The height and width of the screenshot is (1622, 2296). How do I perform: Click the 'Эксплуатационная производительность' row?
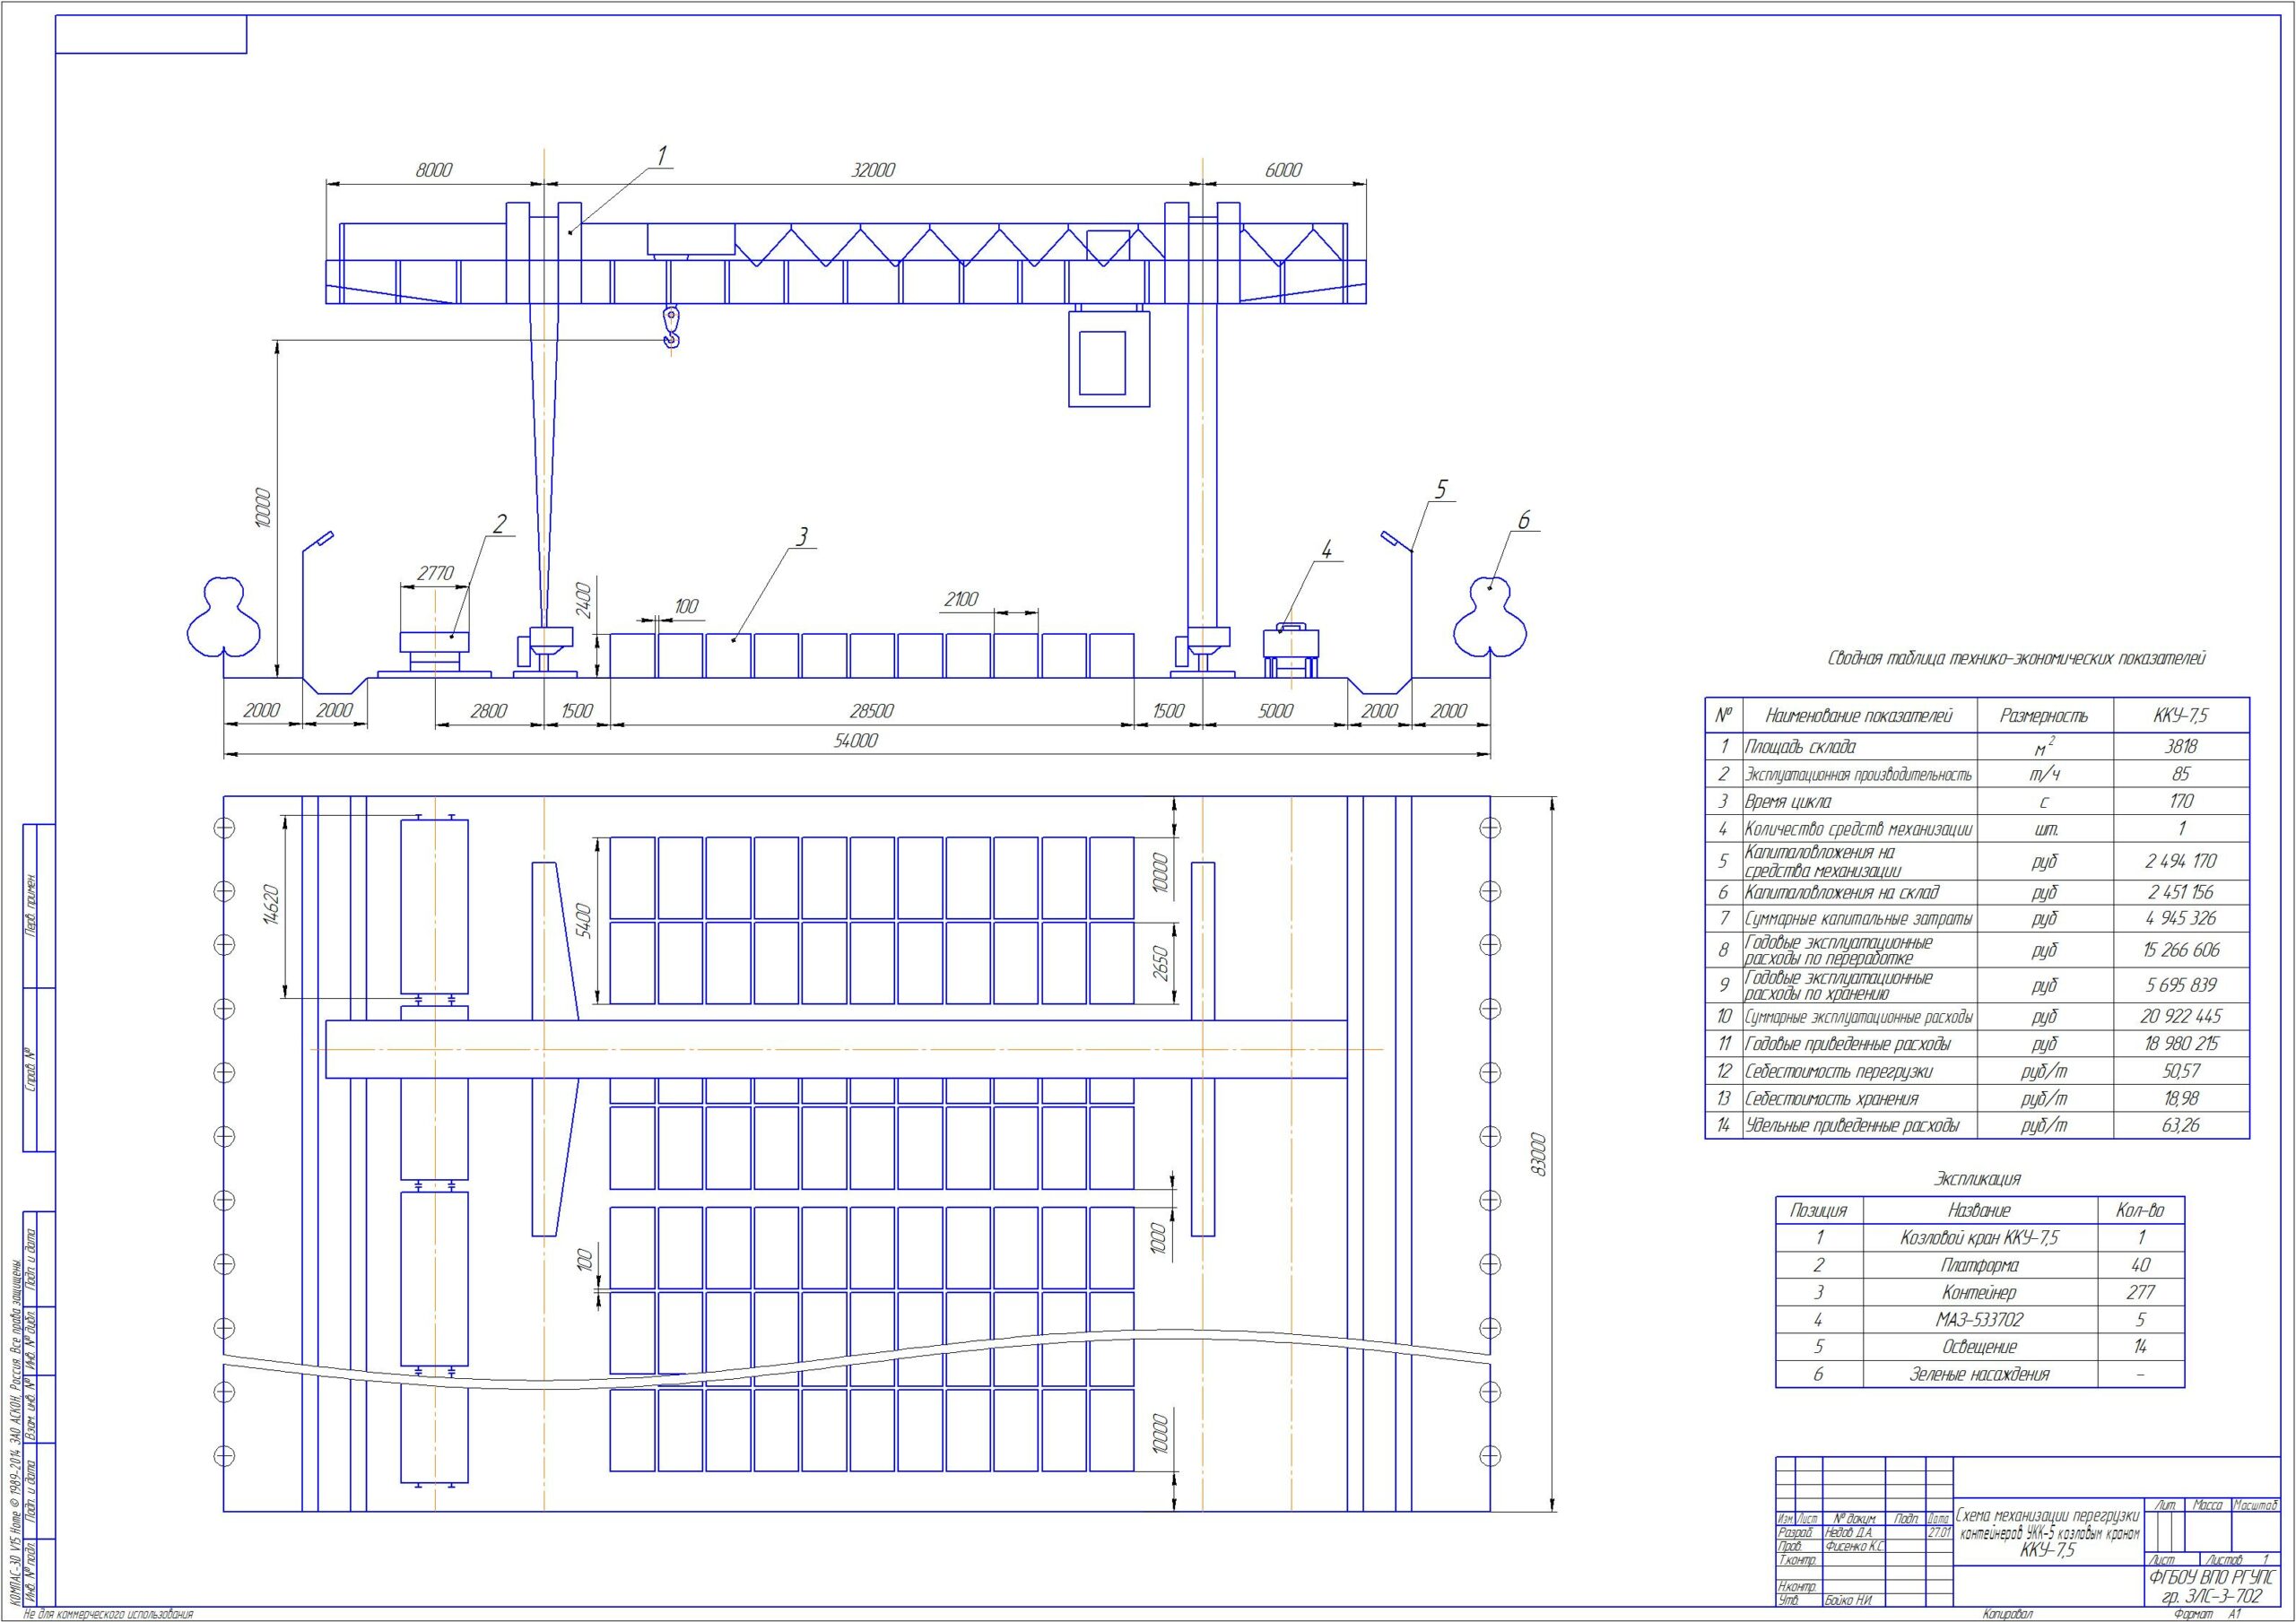click(x=1977, y=774)
